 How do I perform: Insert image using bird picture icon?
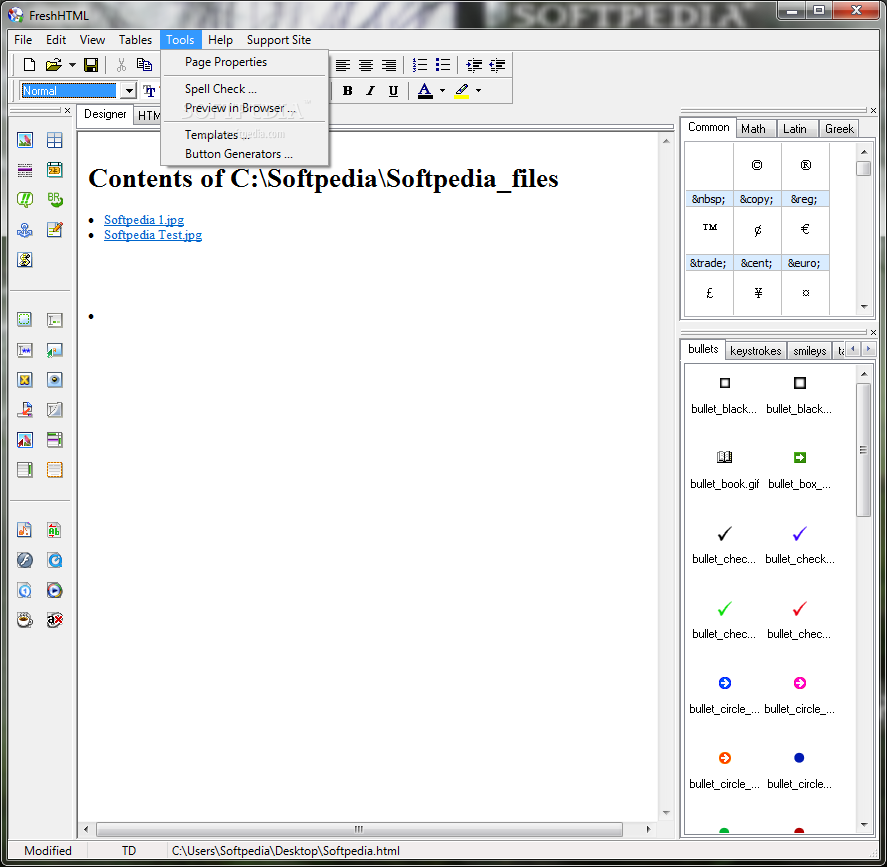point(25,140)
